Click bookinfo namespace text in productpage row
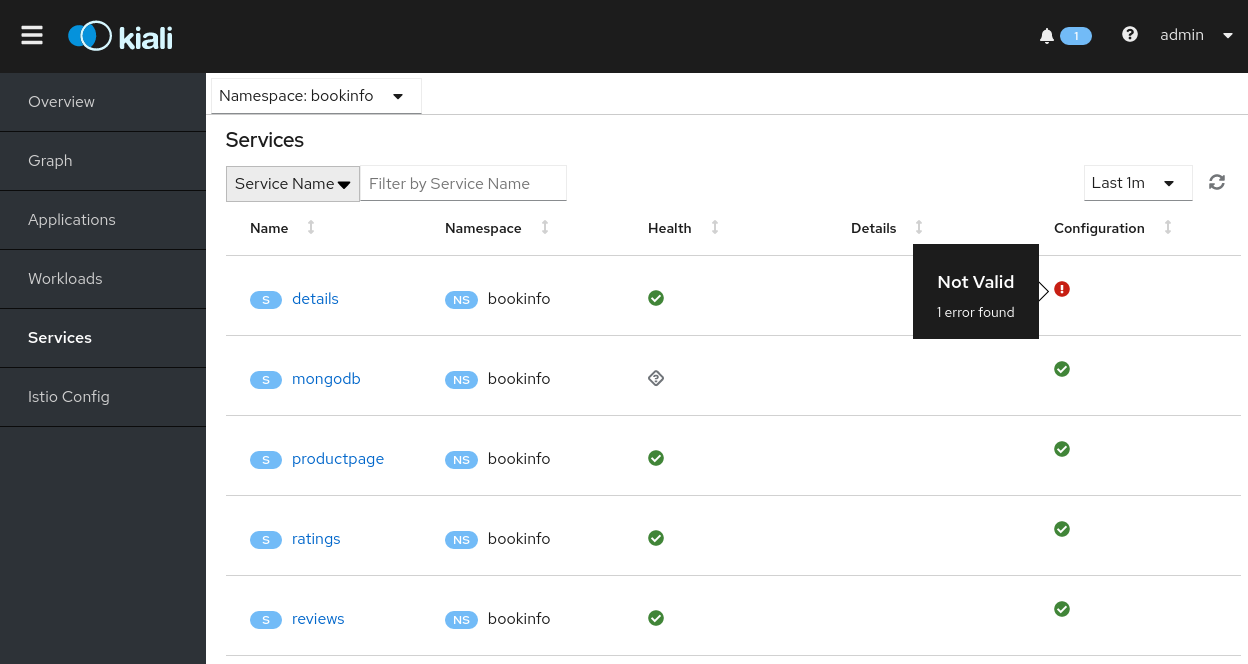 519,459
